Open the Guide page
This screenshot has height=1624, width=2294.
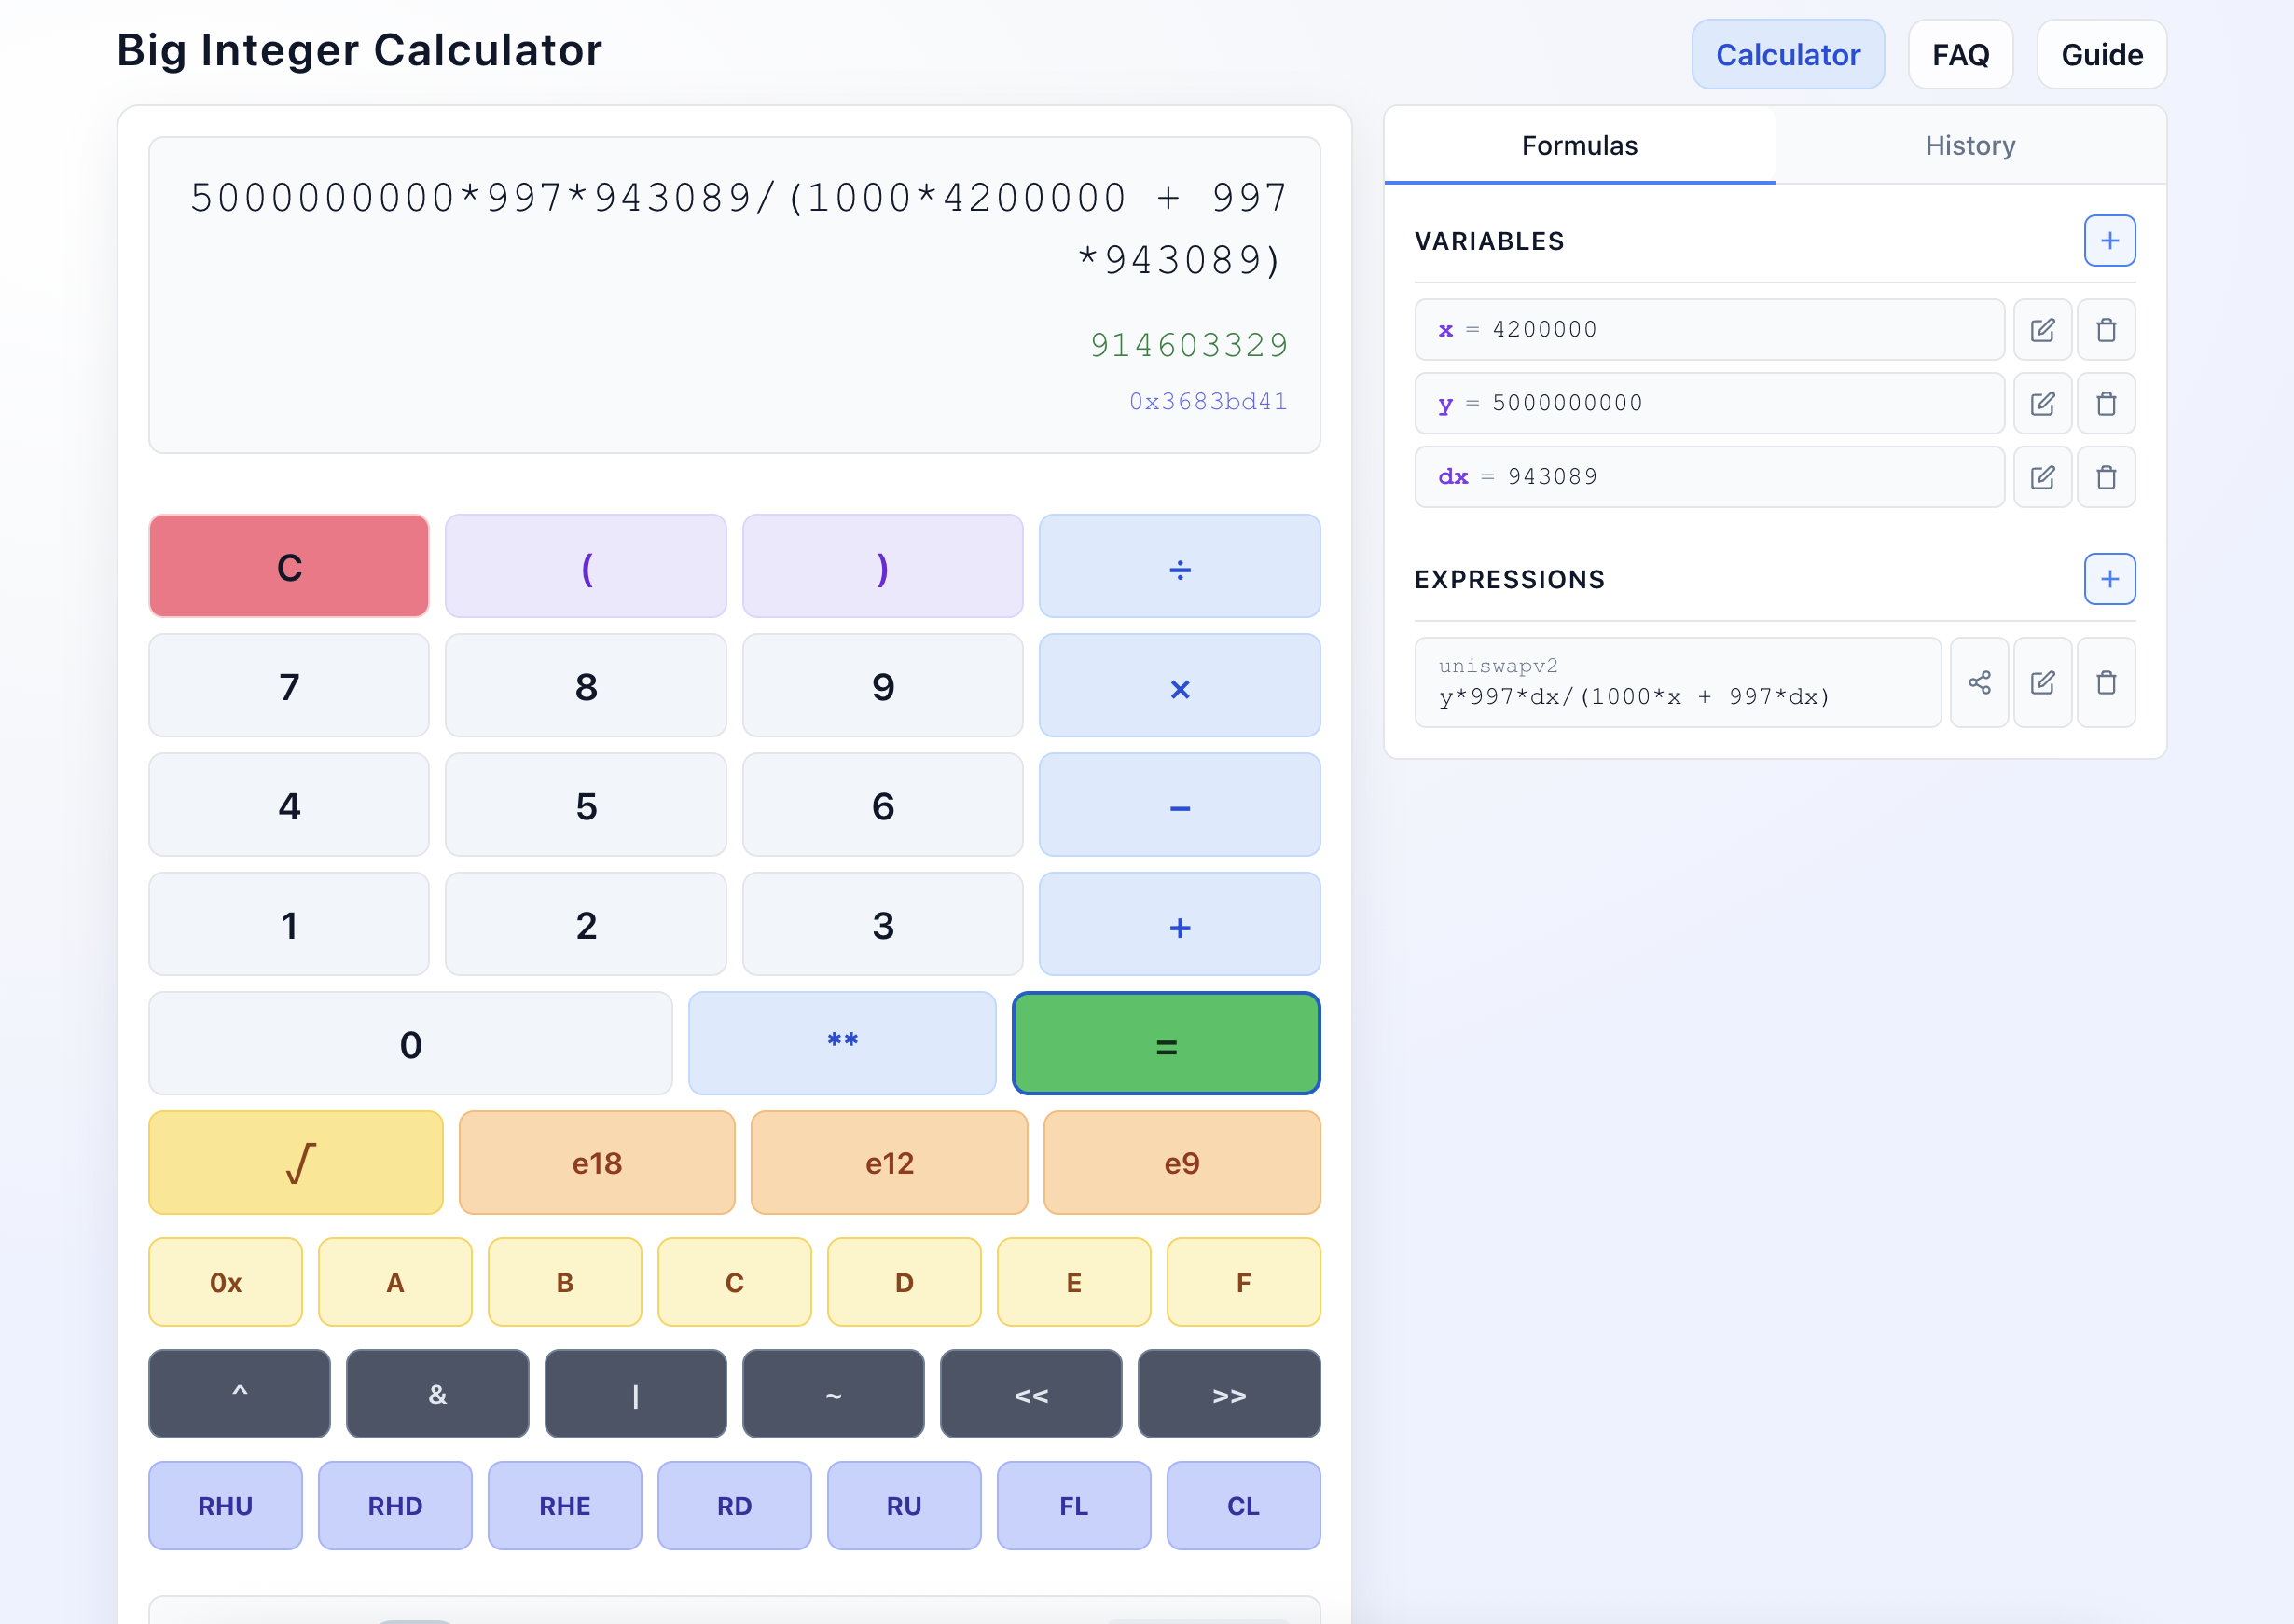tap(2100, 54)
